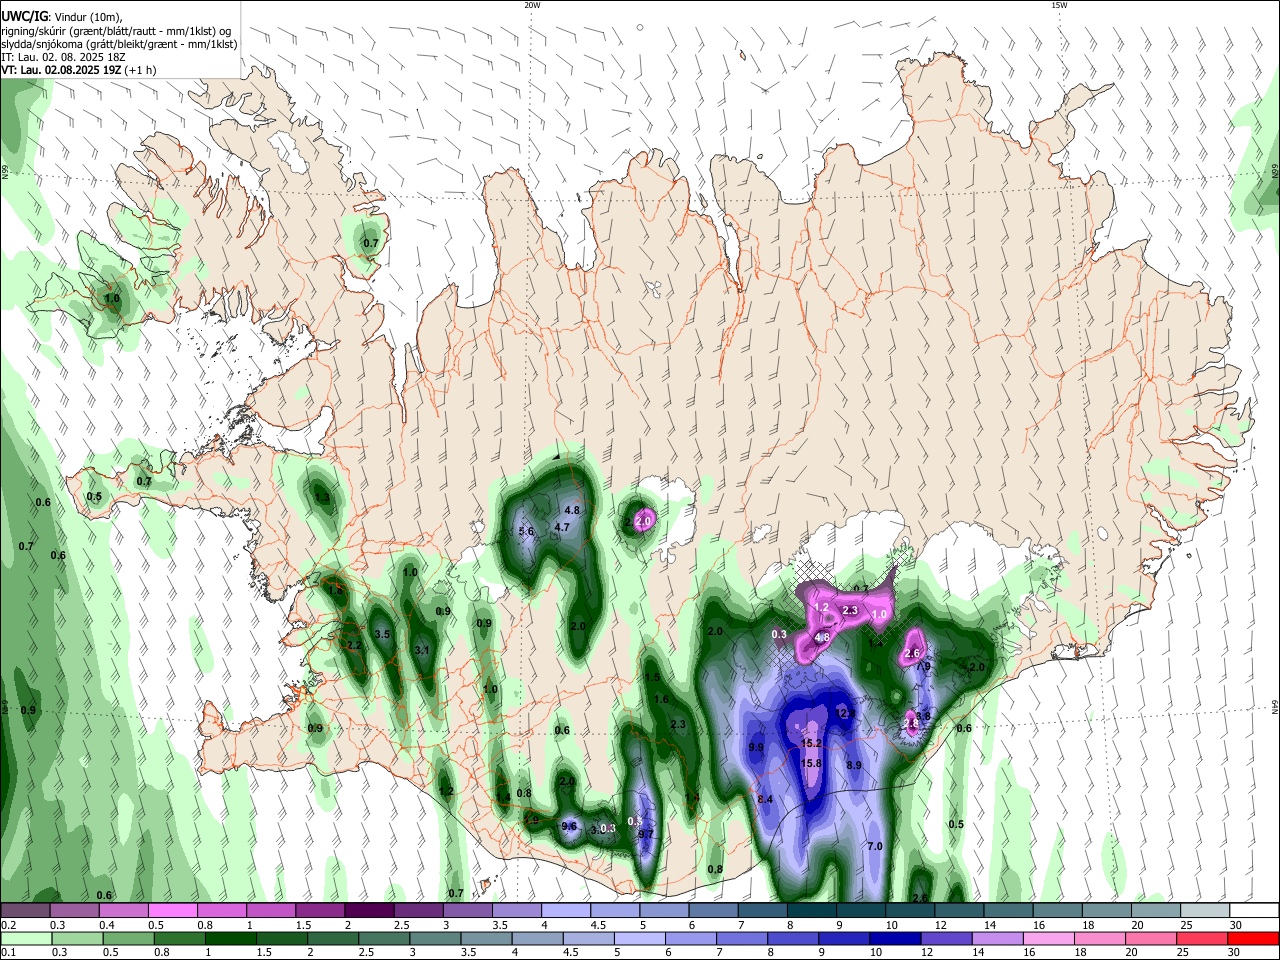Click the 15.8 precipitation value
The height and width of the screenshot is (960, 1280).
tap(812, 763)
